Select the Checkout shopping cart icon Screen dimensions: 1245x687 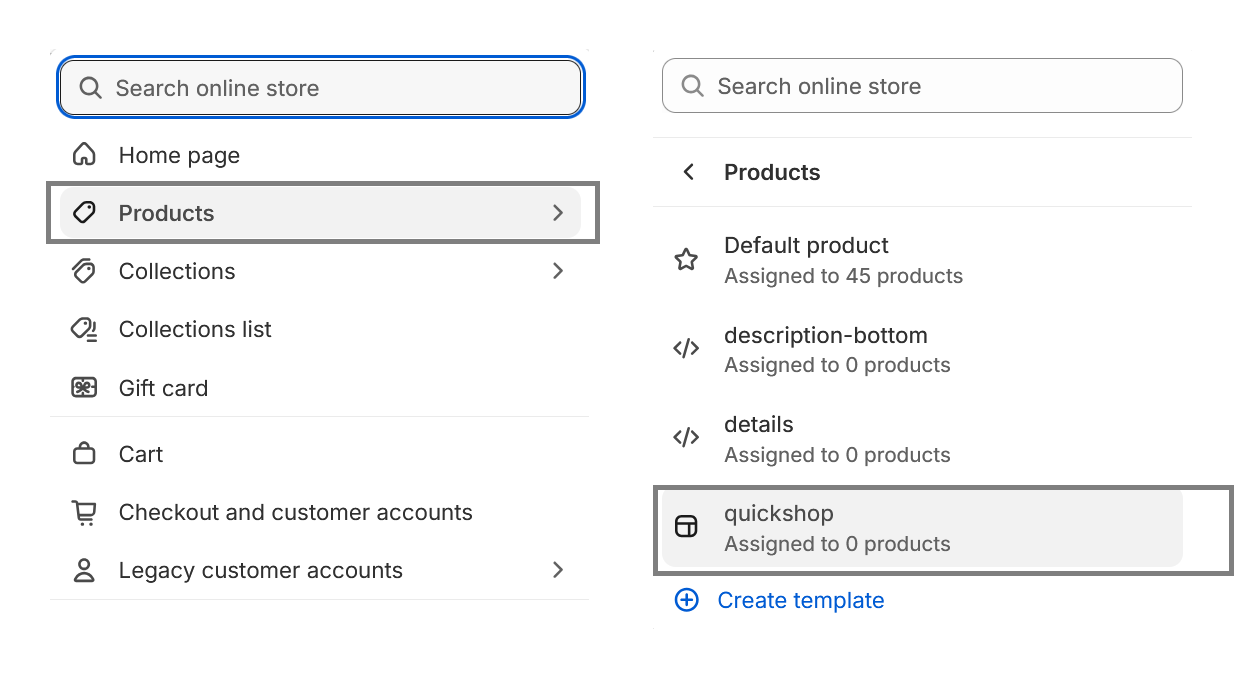(84, 512)
